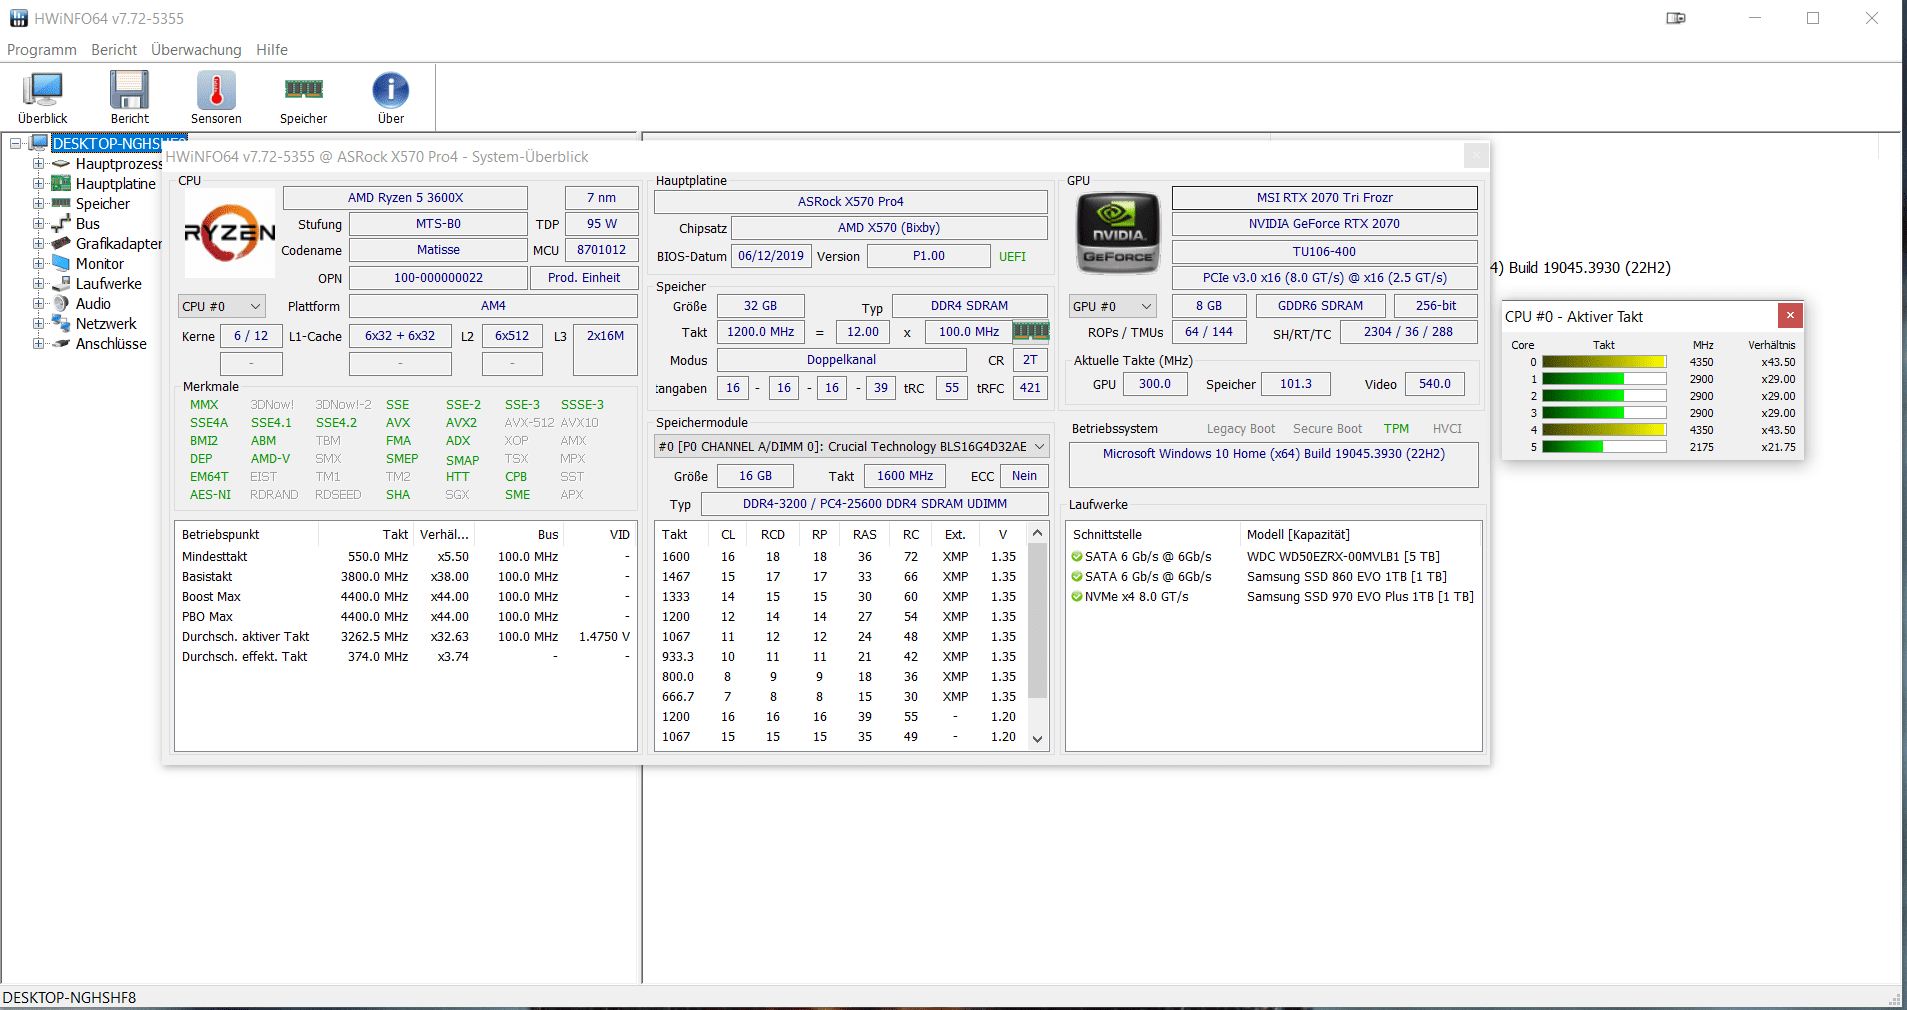
Task: Click the DDR4-3200 / PC4-25600 type field
Action: [x=875, y=504]
